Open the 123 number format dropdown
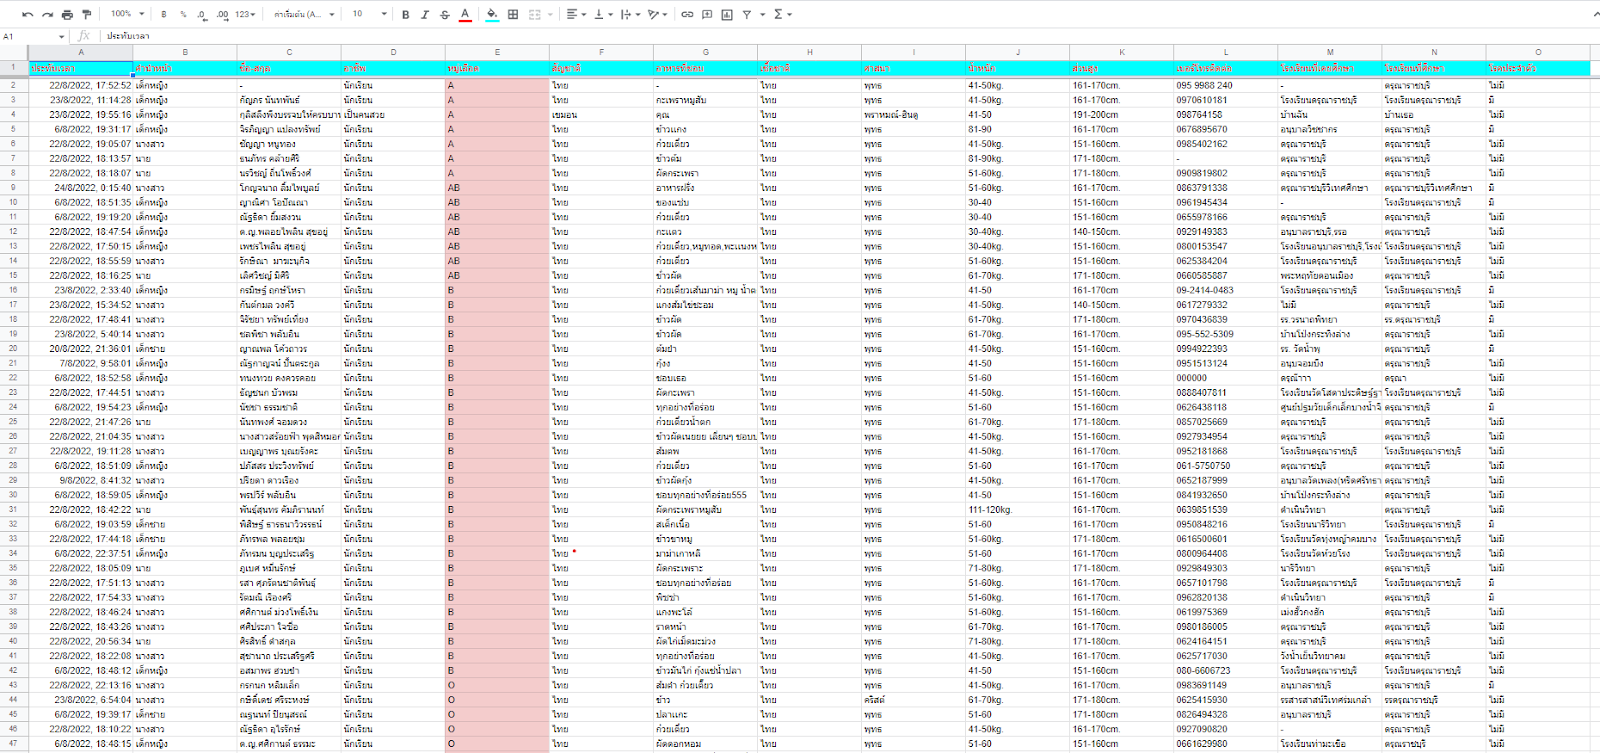The height and width of the screenshot is (753, 1600). pyautogui.click(x=245, y=14)
